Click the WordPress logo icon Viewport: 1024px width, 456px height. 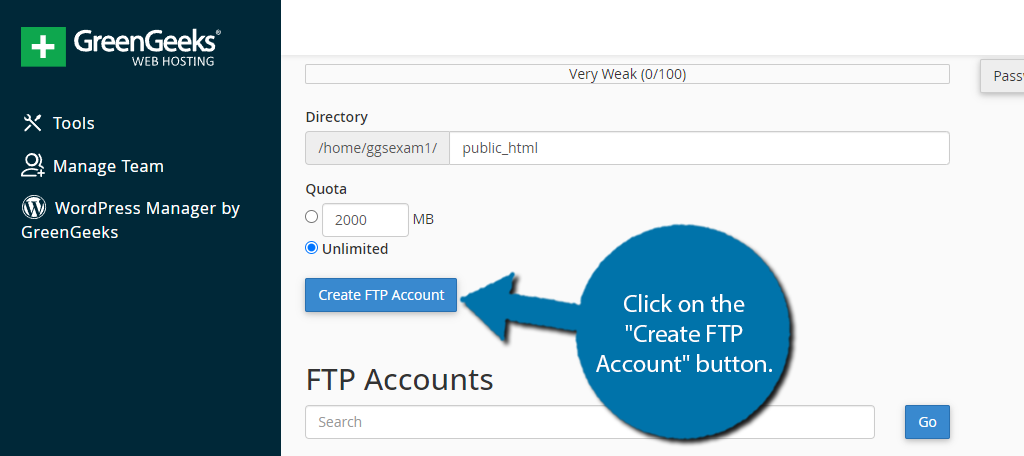coord(34,208)
